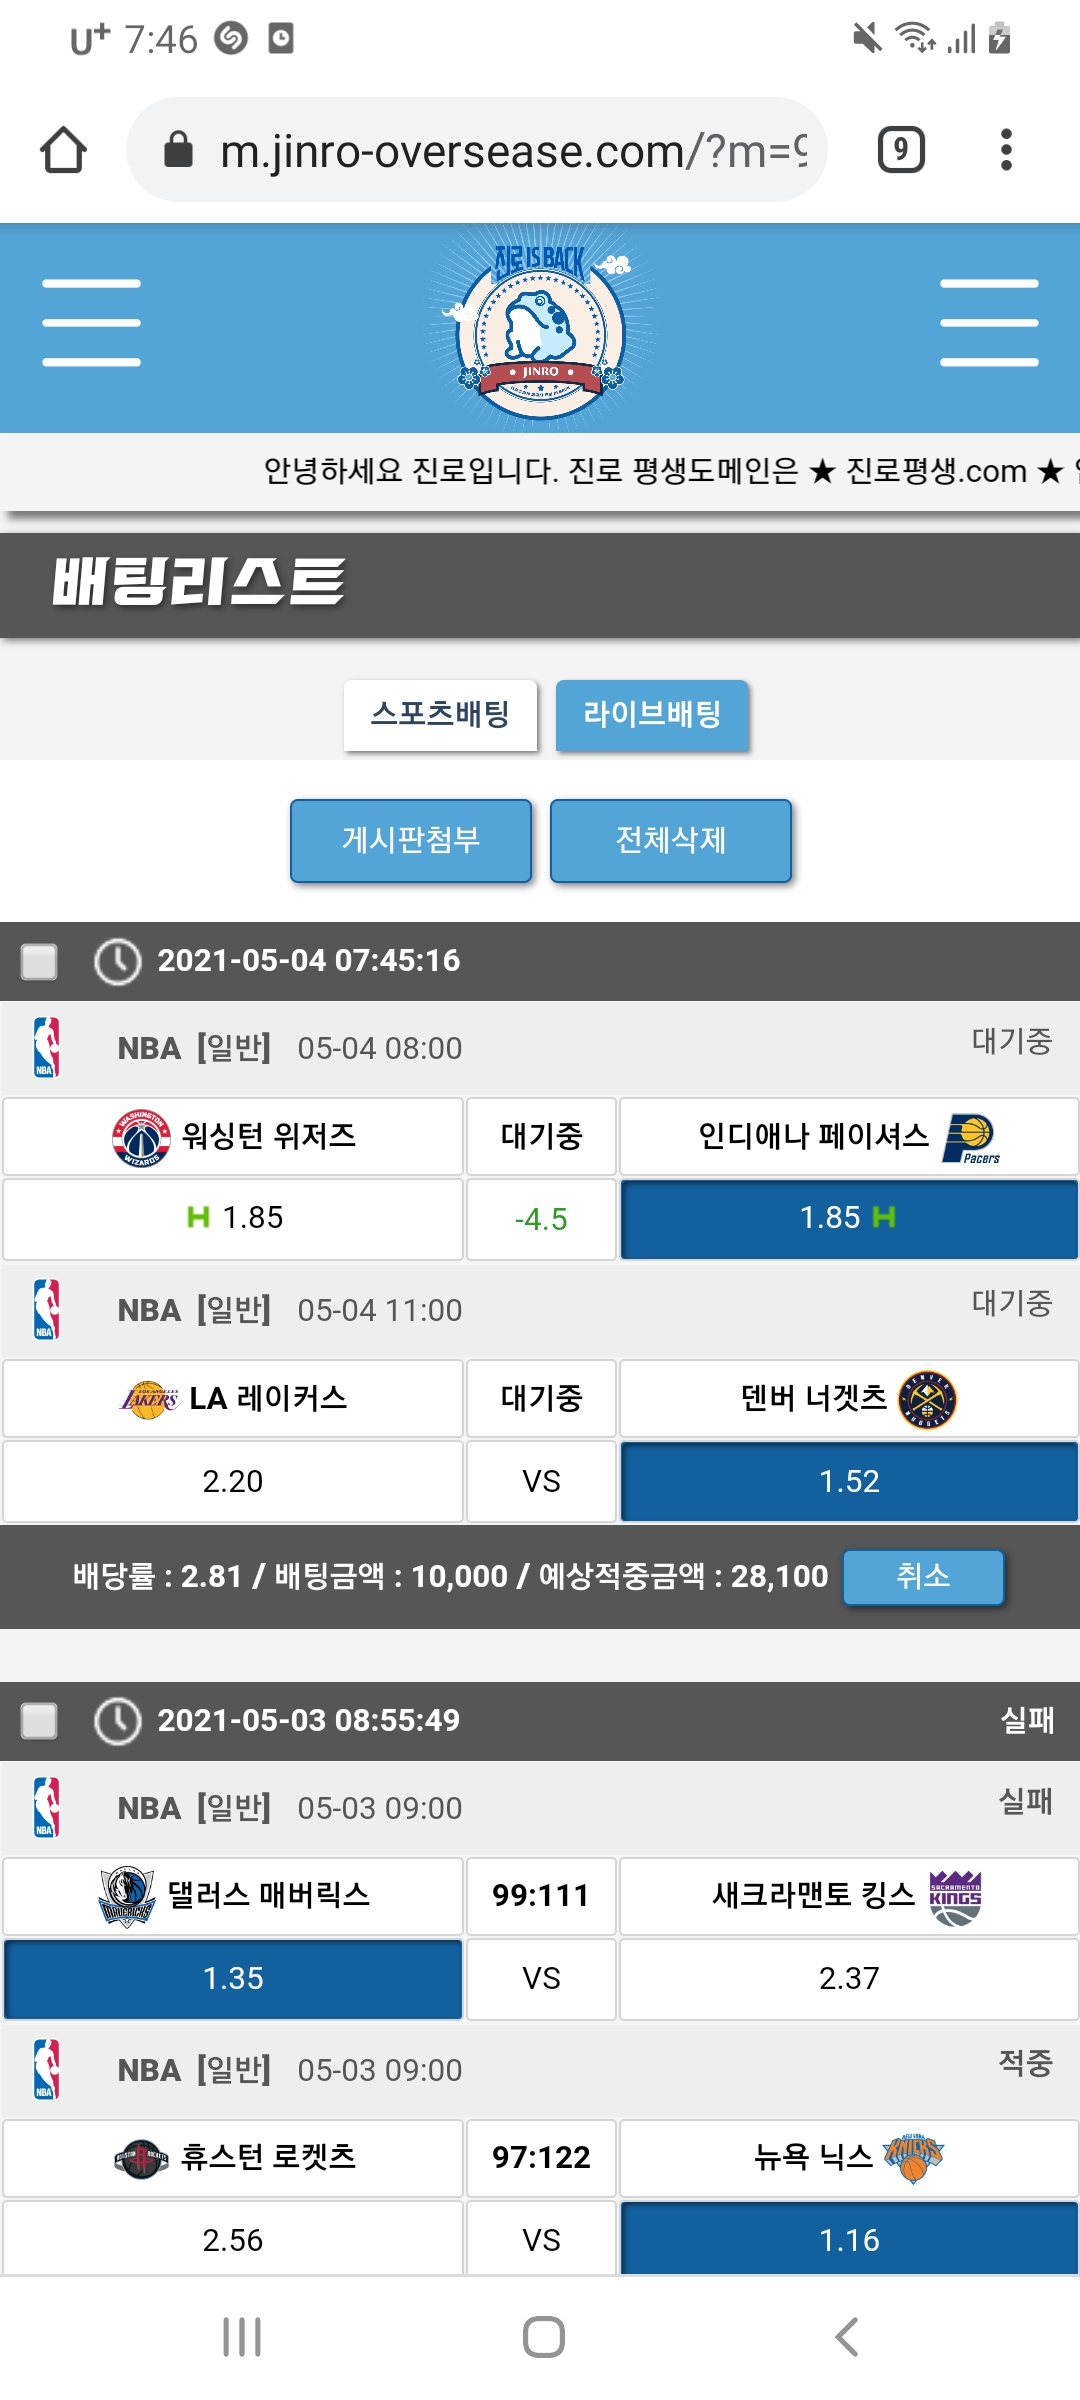Check the 2021-05-04 07:45:16 bet checkbox
This screenshot has width=1080, height=2400.
coord(40,961)
